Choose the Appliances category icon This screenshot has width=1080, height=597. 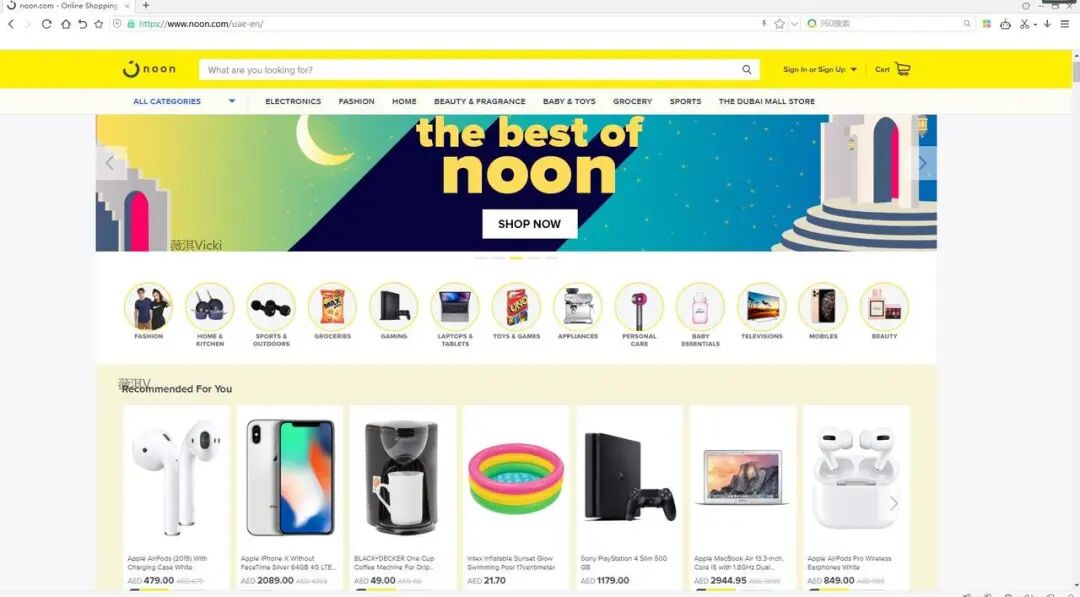pyautogui.click(x=577, y=306)
